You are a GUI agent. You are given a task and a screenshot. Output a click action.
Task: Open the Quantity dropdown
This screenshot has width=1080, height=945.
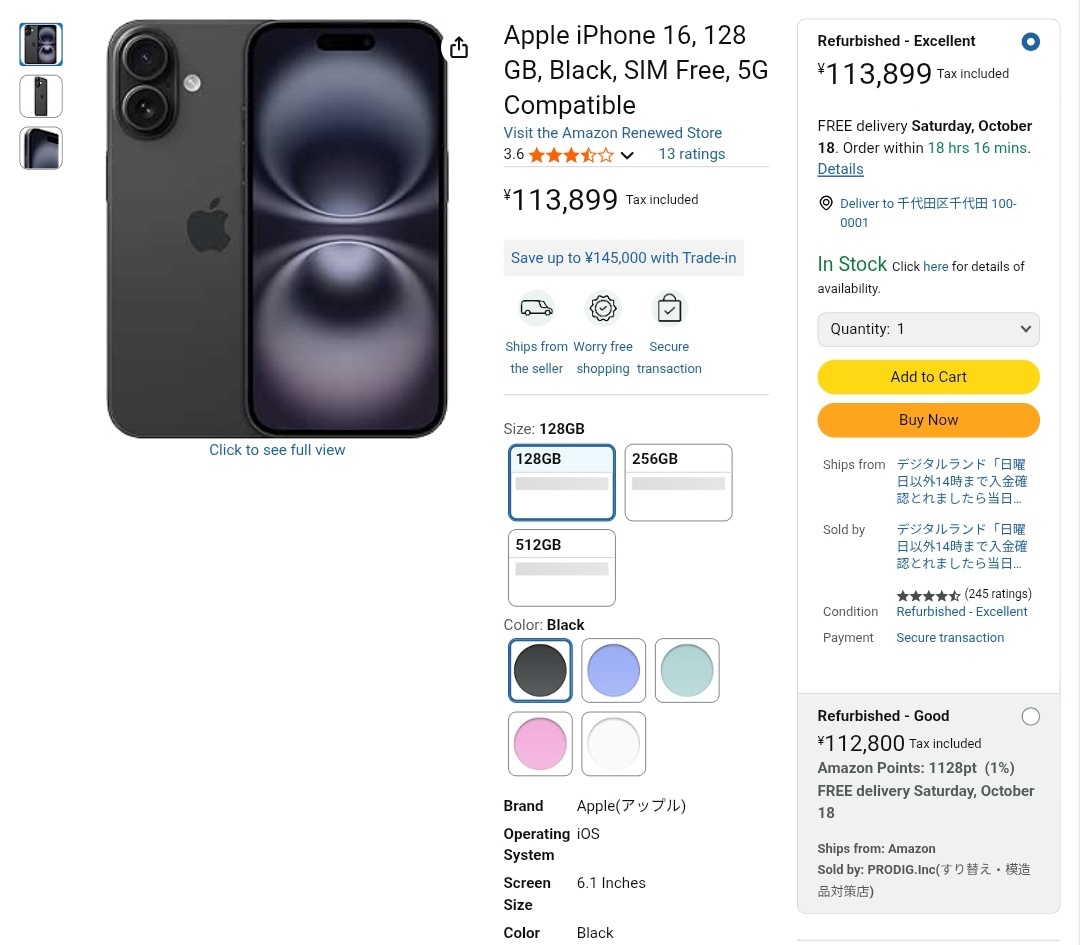point(928,329)
